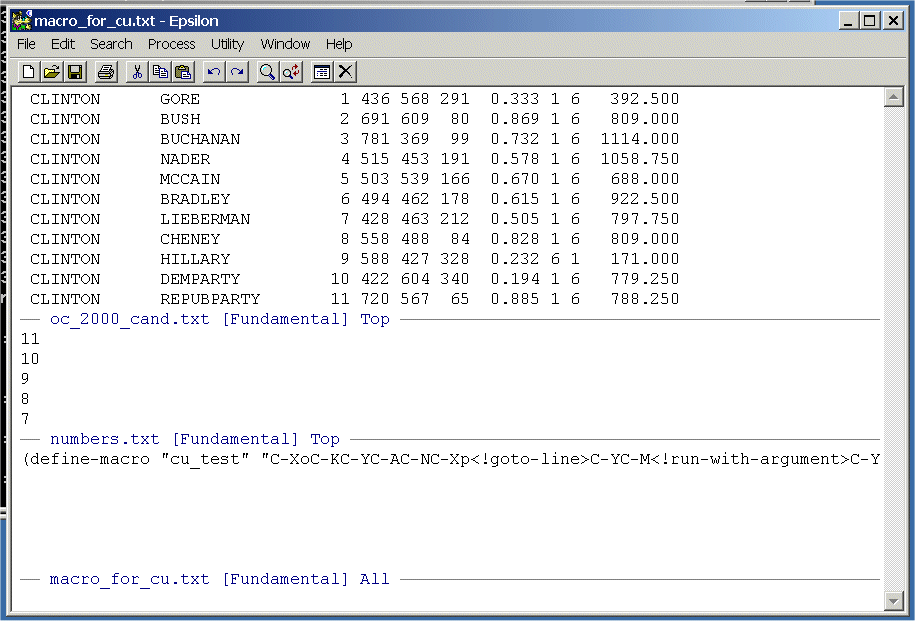The image size is (915, 621).
Task: Click the Copy toolbar icon
Action: pos(160,71)
